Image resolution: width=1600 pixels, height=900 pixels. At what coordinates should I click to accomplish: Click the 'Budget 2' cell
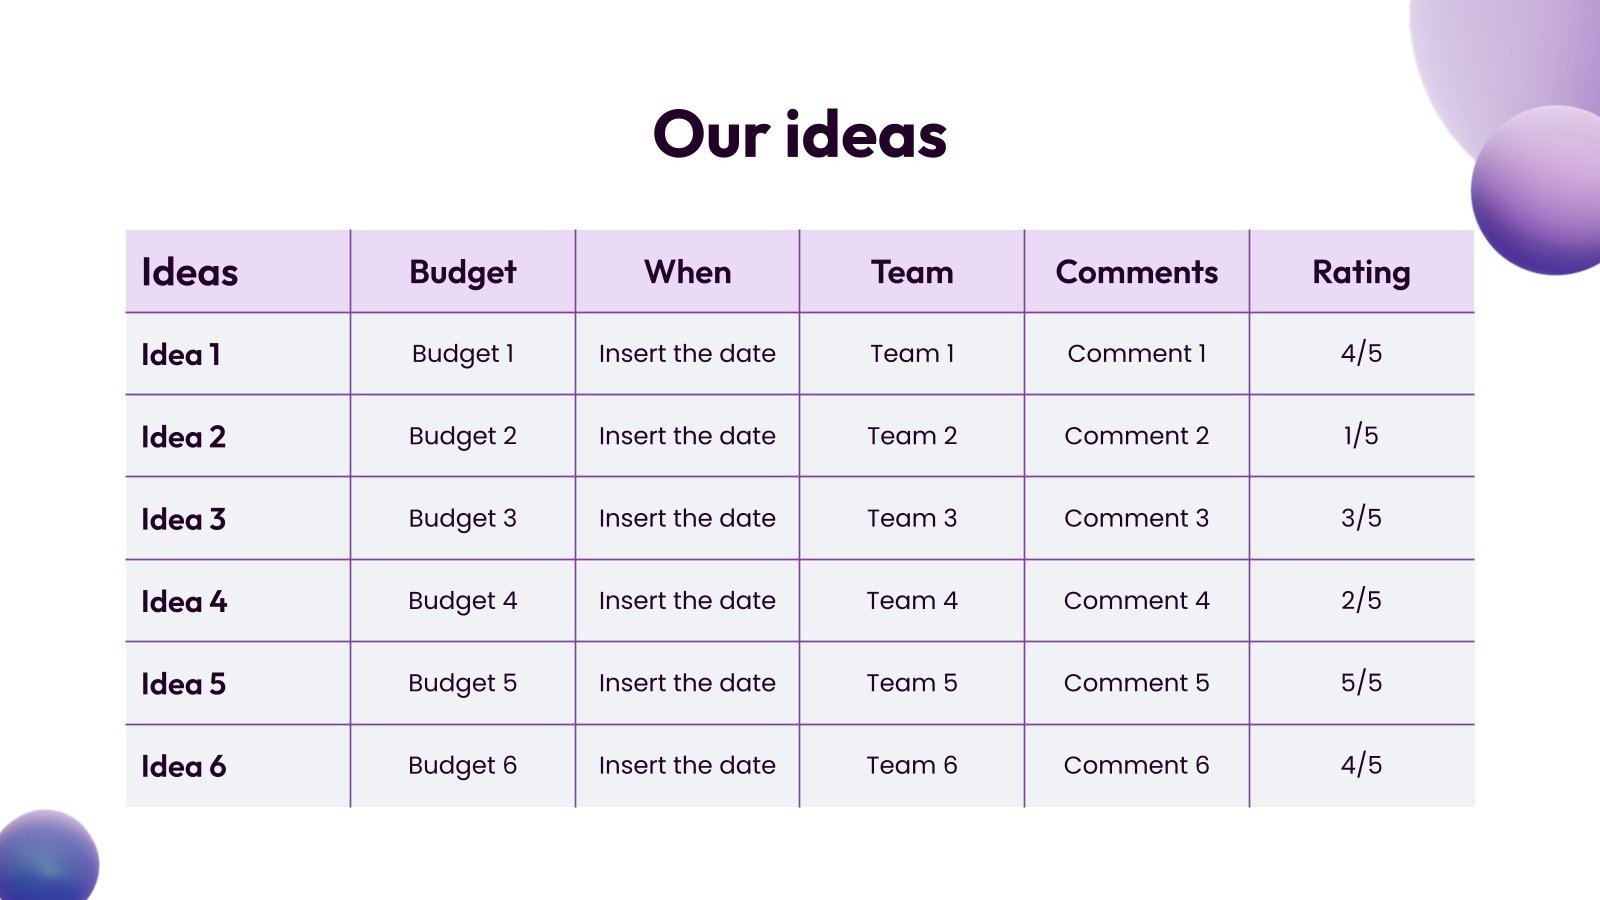point(462,436)
